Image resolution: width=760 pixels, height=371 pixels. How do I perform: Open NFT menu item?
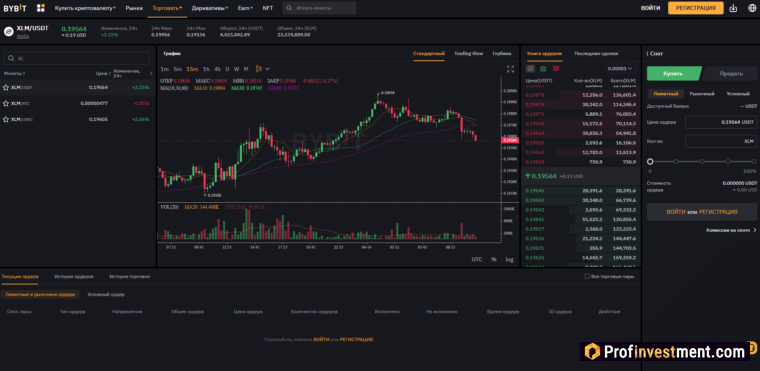tap(268, 8)
